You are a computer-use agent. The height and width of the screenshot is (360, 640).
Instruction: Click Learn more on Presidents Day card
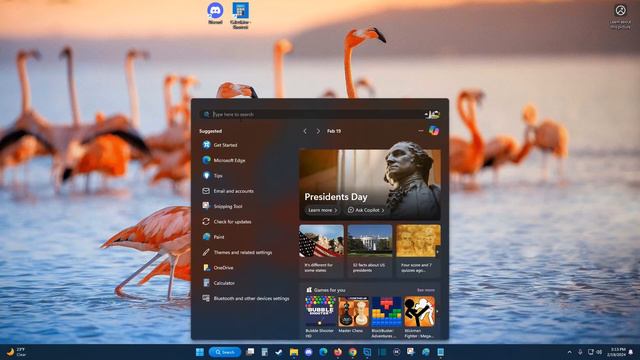tap(322, 210)
